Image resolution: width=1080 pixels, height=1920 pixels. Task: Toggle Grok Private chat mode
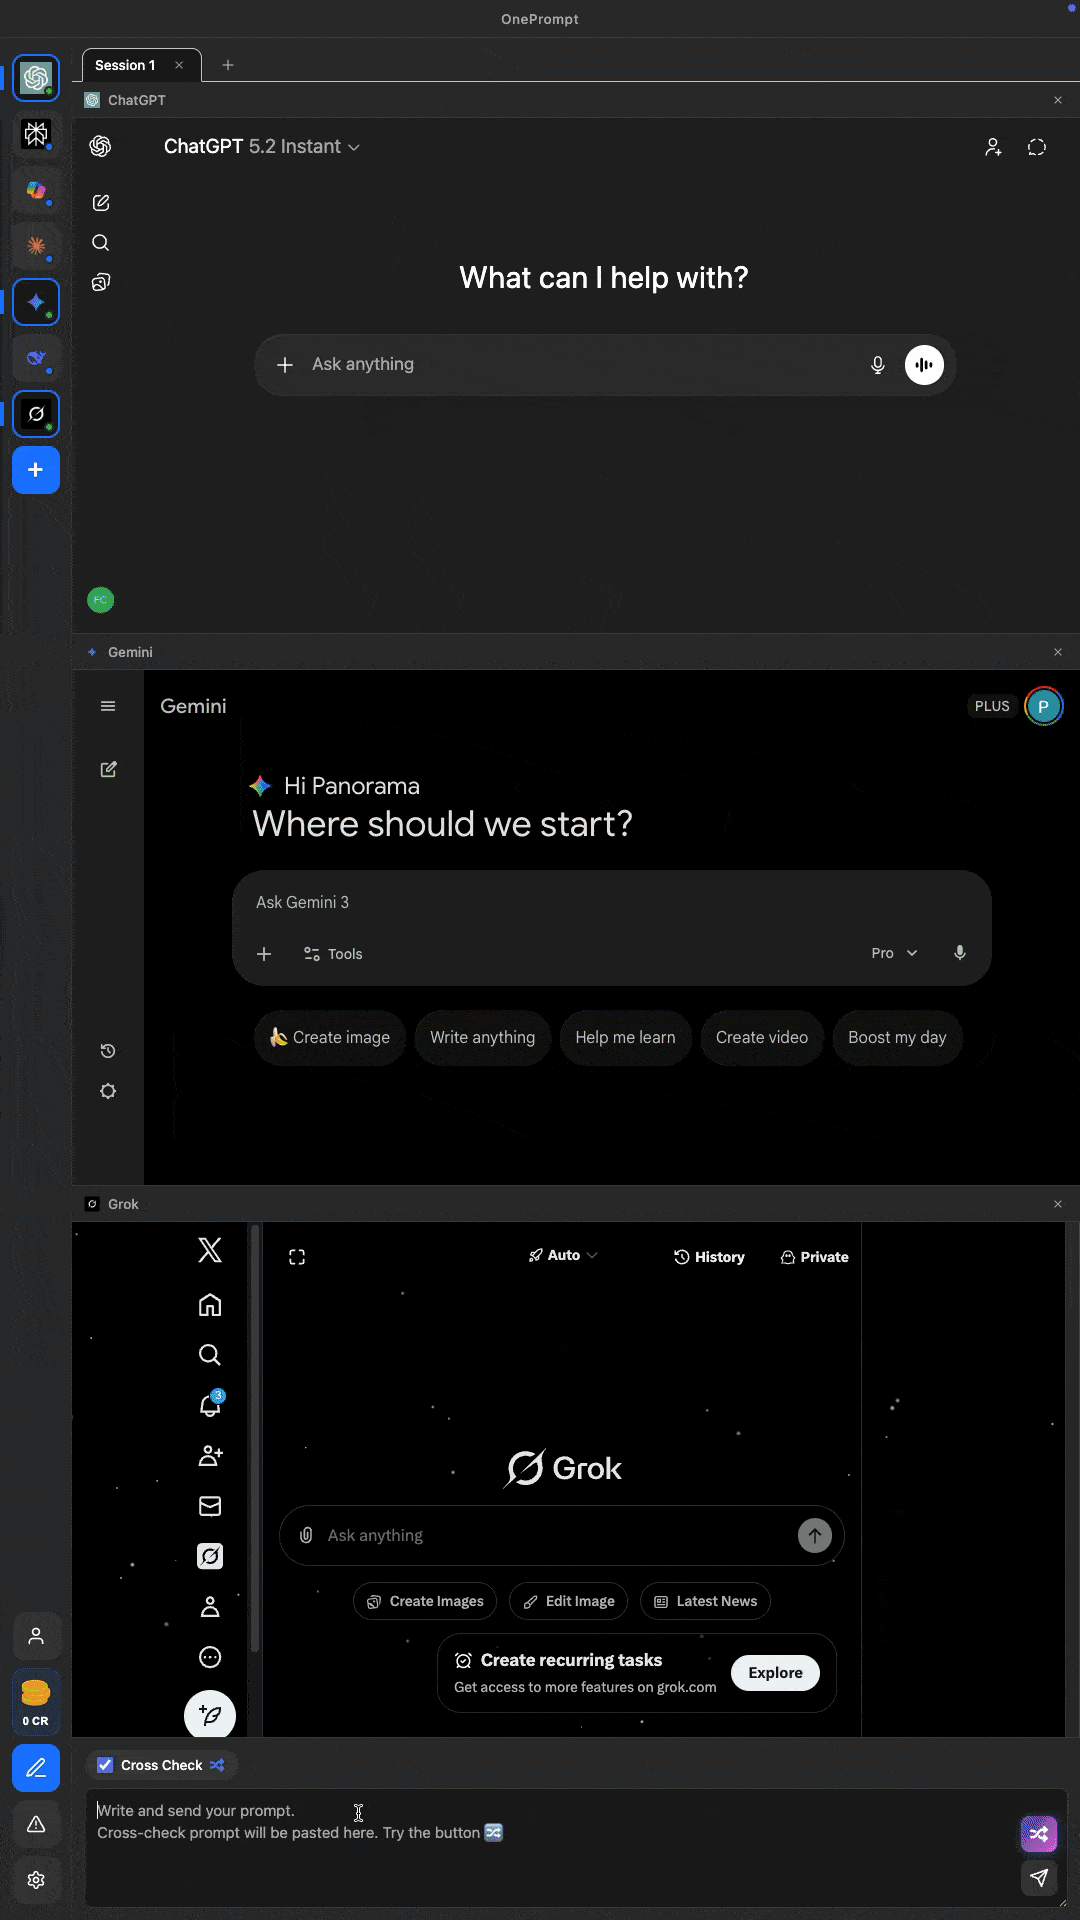point(814,1257)
